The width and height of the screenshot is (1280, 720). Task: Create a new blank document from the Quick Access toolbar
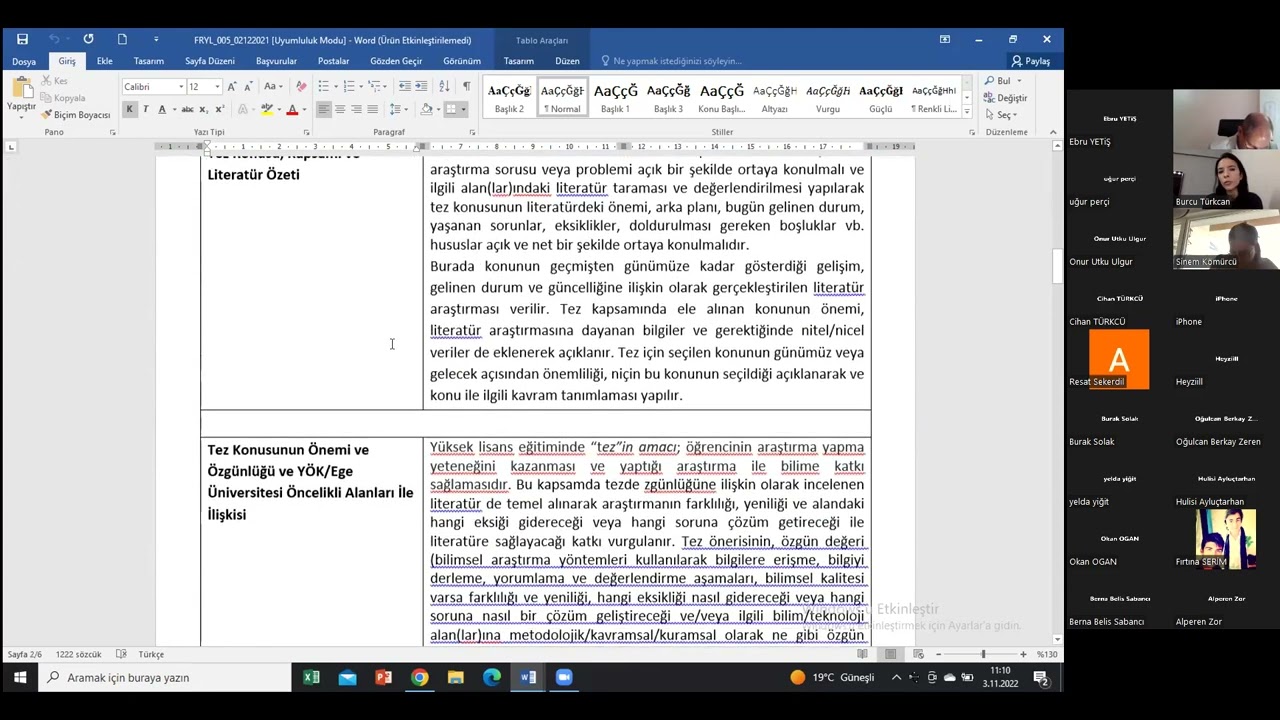coord(122,39)
